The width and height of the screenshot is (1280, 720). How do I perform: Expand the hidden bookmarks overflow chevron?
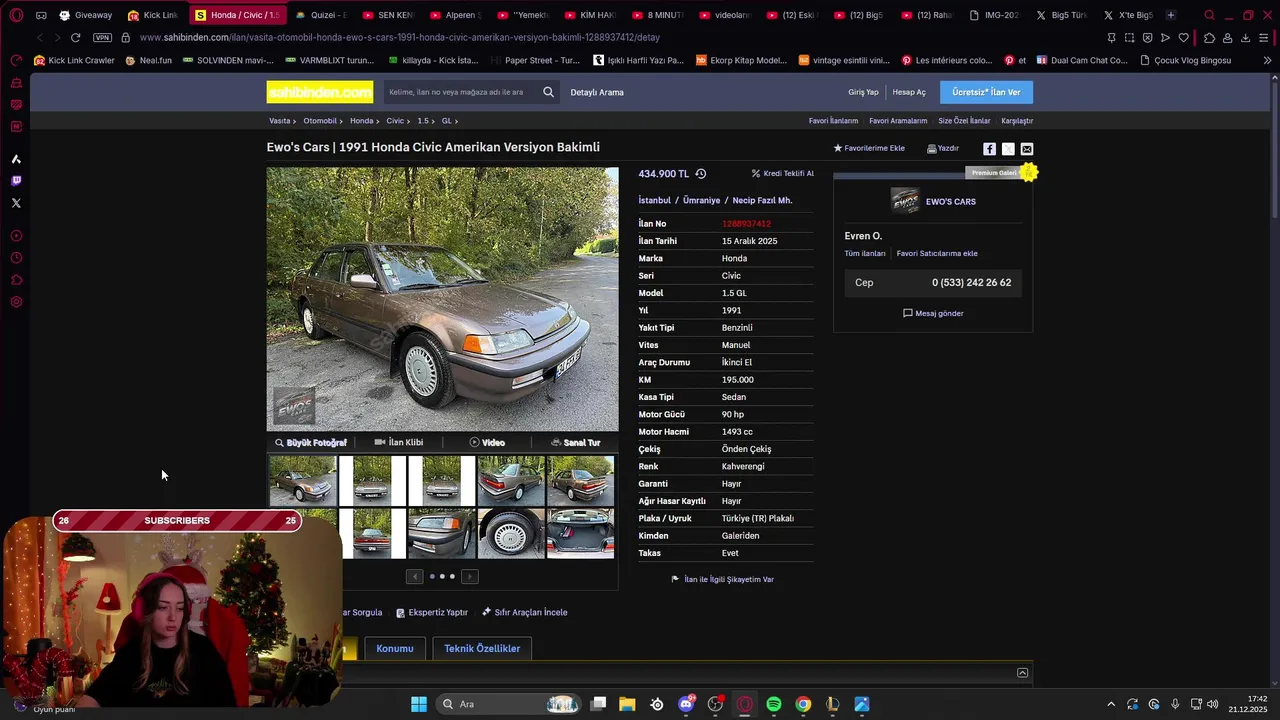coord(1268,60)
